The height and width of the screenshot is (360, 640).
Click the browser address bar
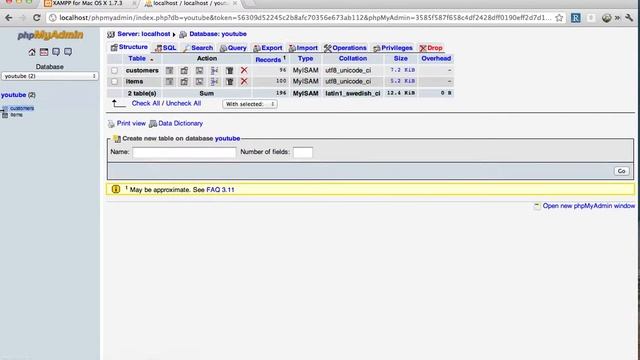point(305,18)
